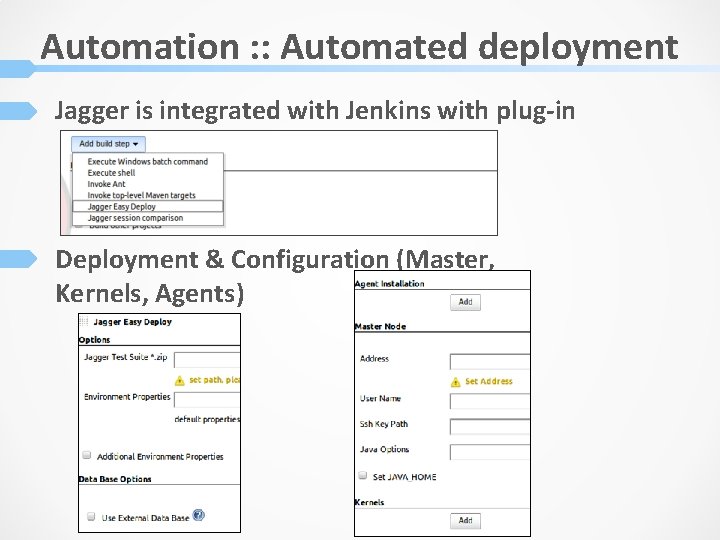Click Add button under Agent Installation
The width and height of the screenshot is (720, 540).
465,302
